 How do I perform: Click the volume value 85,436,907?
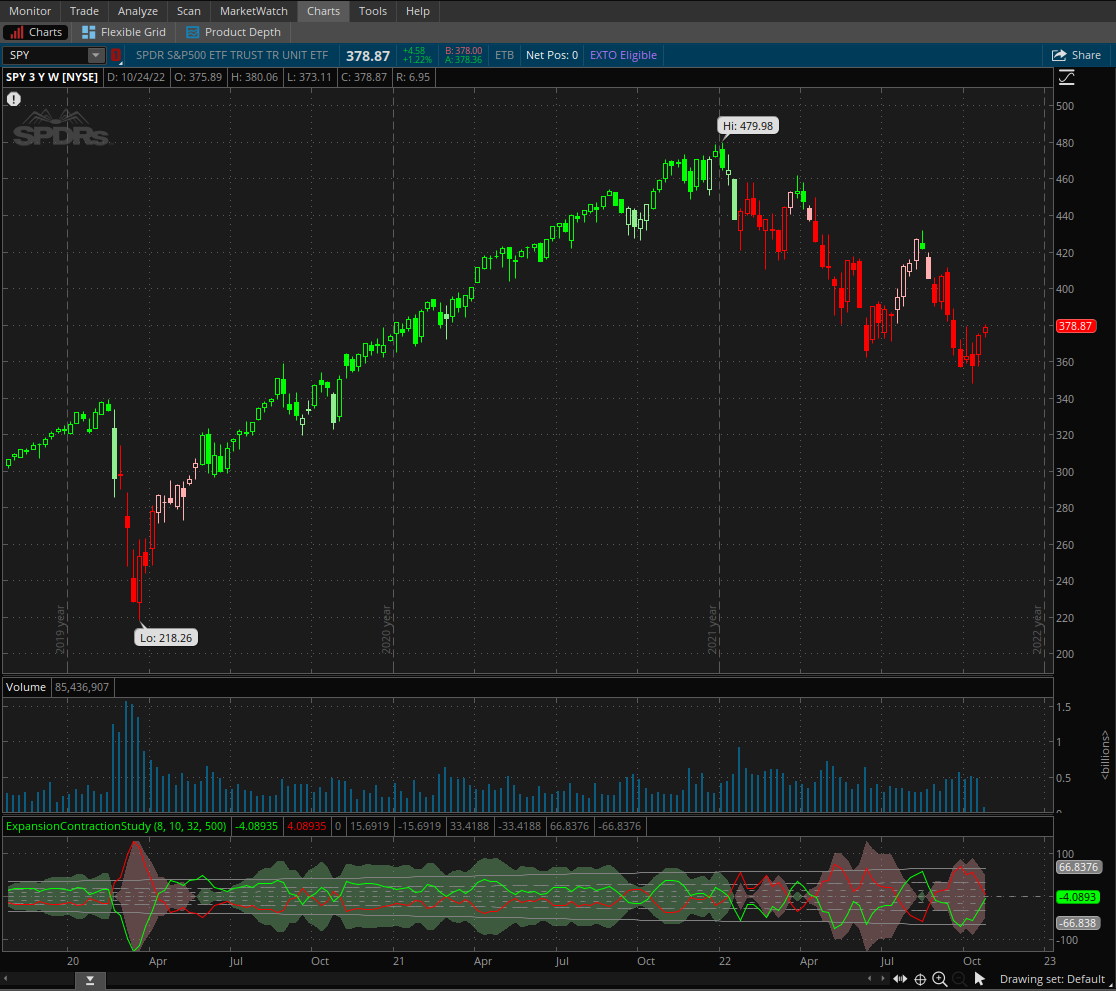pyautogui.click(x=82, y=687)
